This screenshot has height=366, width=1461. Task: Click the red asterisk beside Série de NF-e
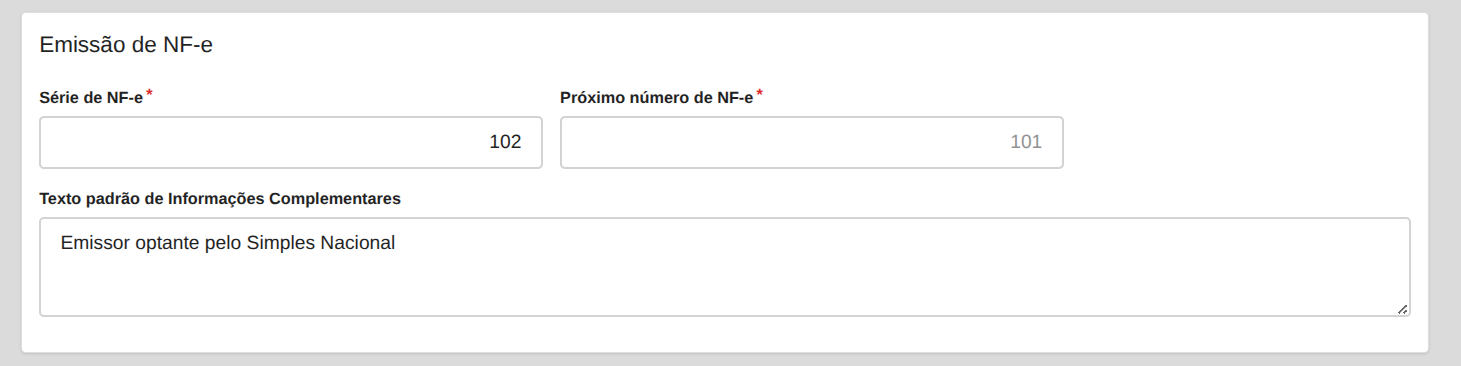click(x=150, y=94)
